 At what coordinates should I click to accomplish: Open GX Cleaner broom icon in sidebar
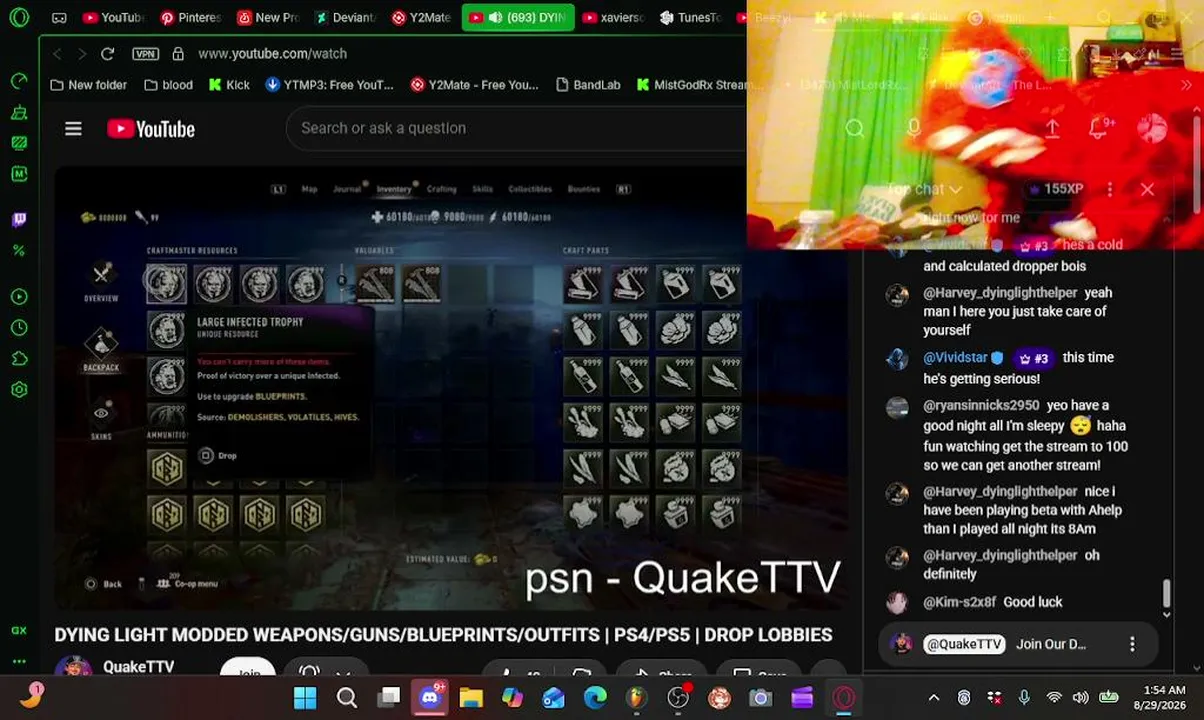pyautogui.click(x=19, y=112)
